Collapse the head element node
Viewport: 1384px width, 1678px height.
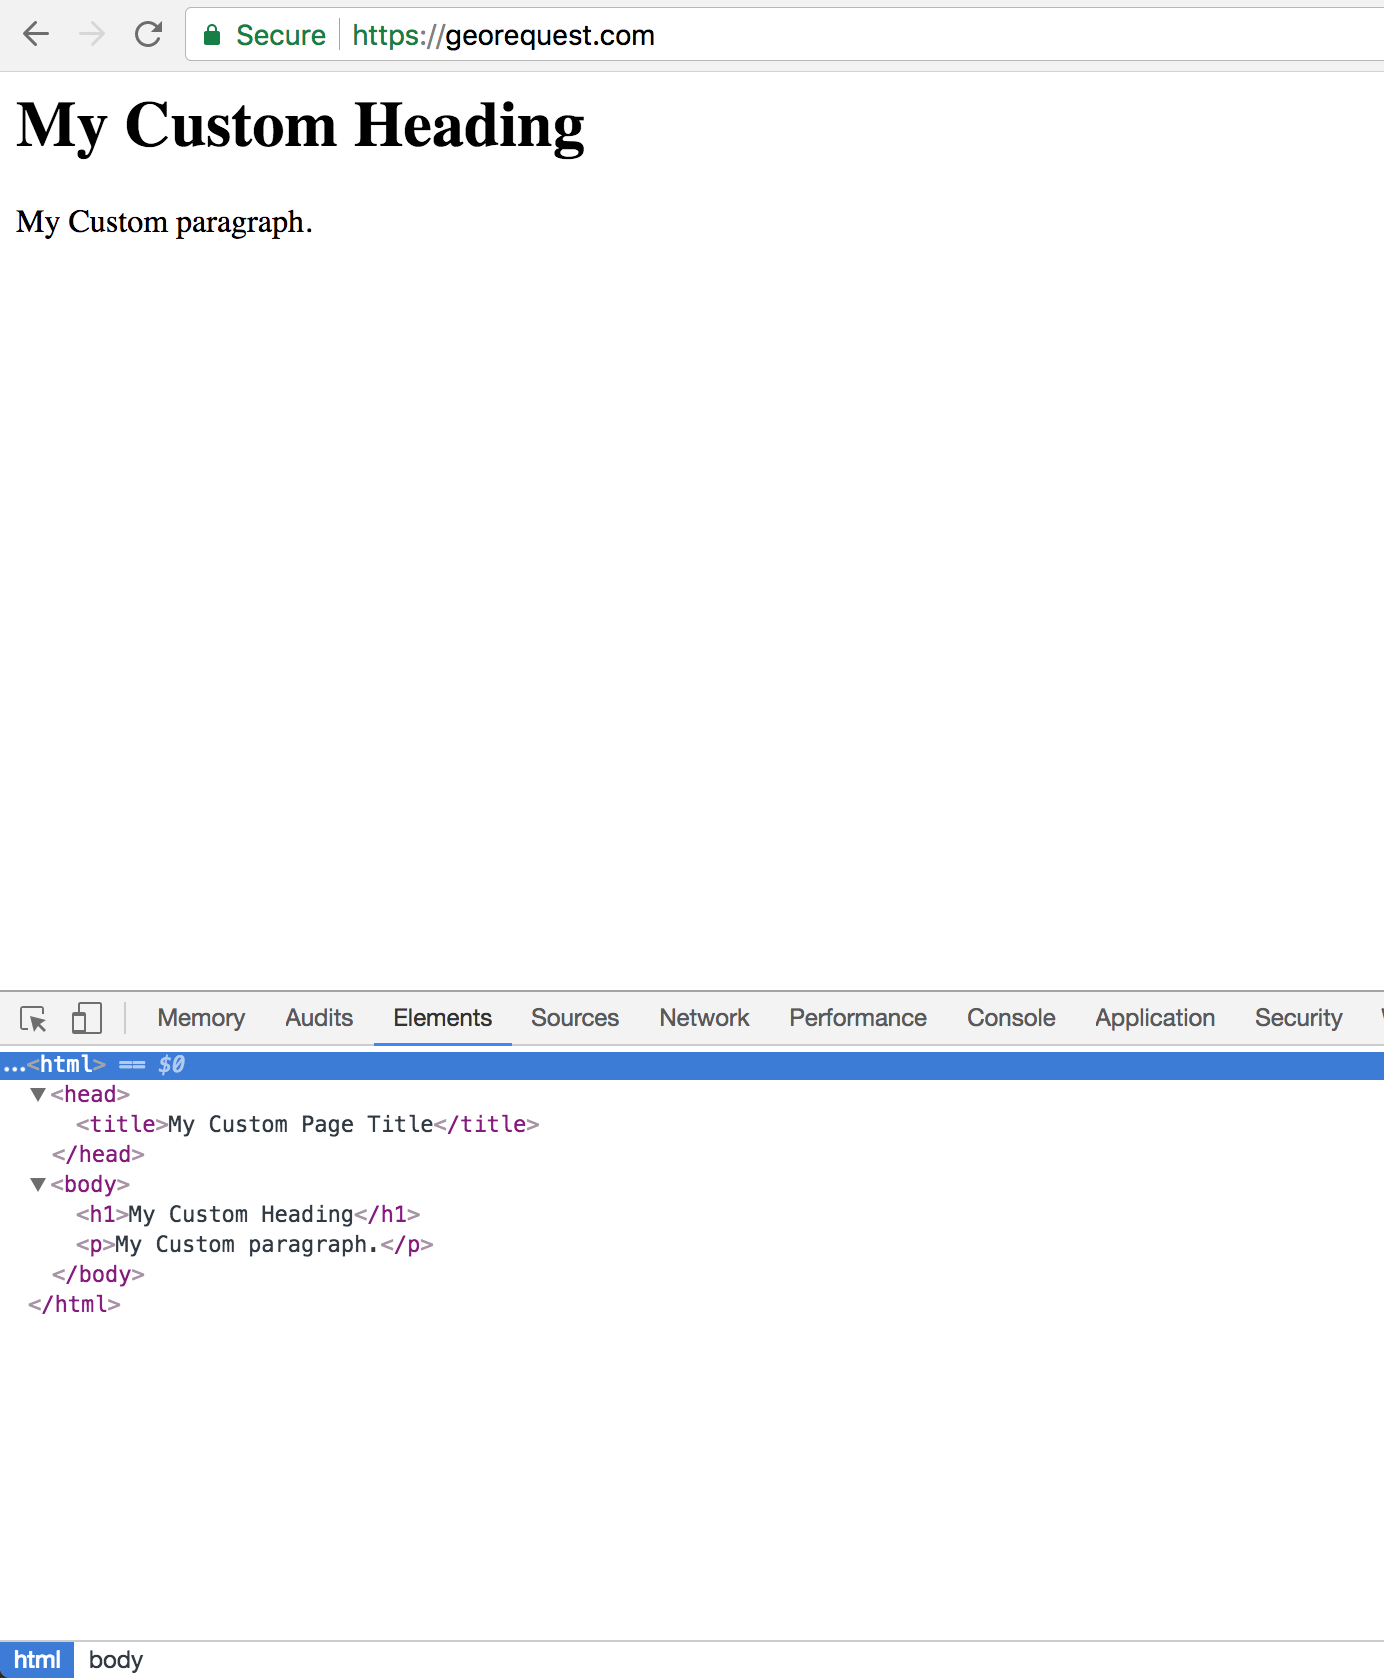tap(38, 1094)
